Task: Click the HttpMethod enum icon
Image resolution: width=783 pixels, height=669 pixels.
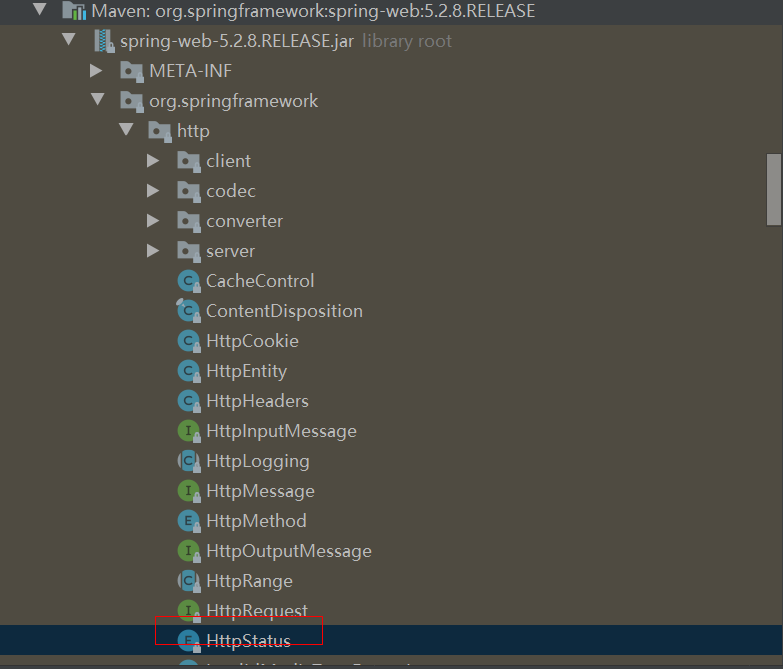Action: pos(189,521)
